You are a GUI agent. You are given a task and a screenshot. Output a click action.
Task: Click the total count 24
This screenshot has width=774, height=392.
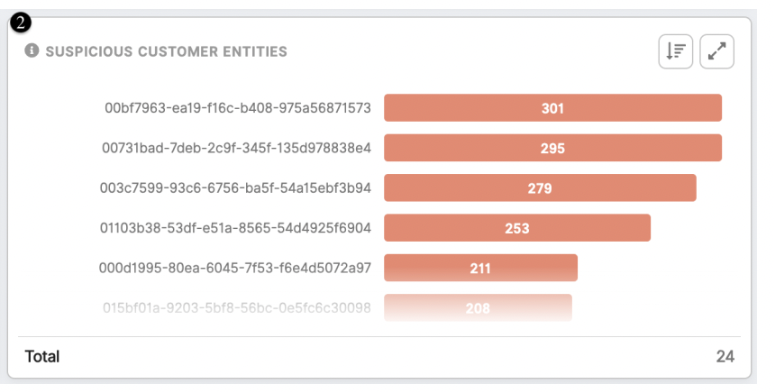click(725, 356)
